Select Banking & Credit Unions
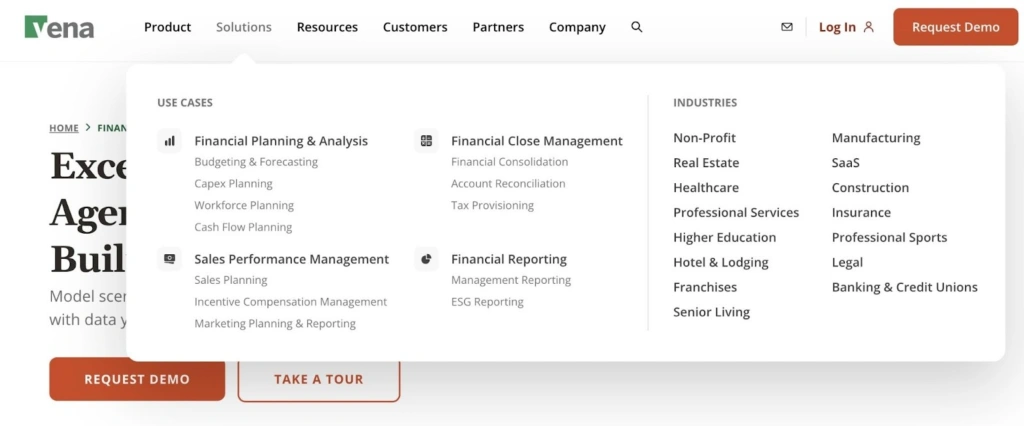Viewport: 1024px width, 426px height. pyautogui.click(x=904, y=287)
